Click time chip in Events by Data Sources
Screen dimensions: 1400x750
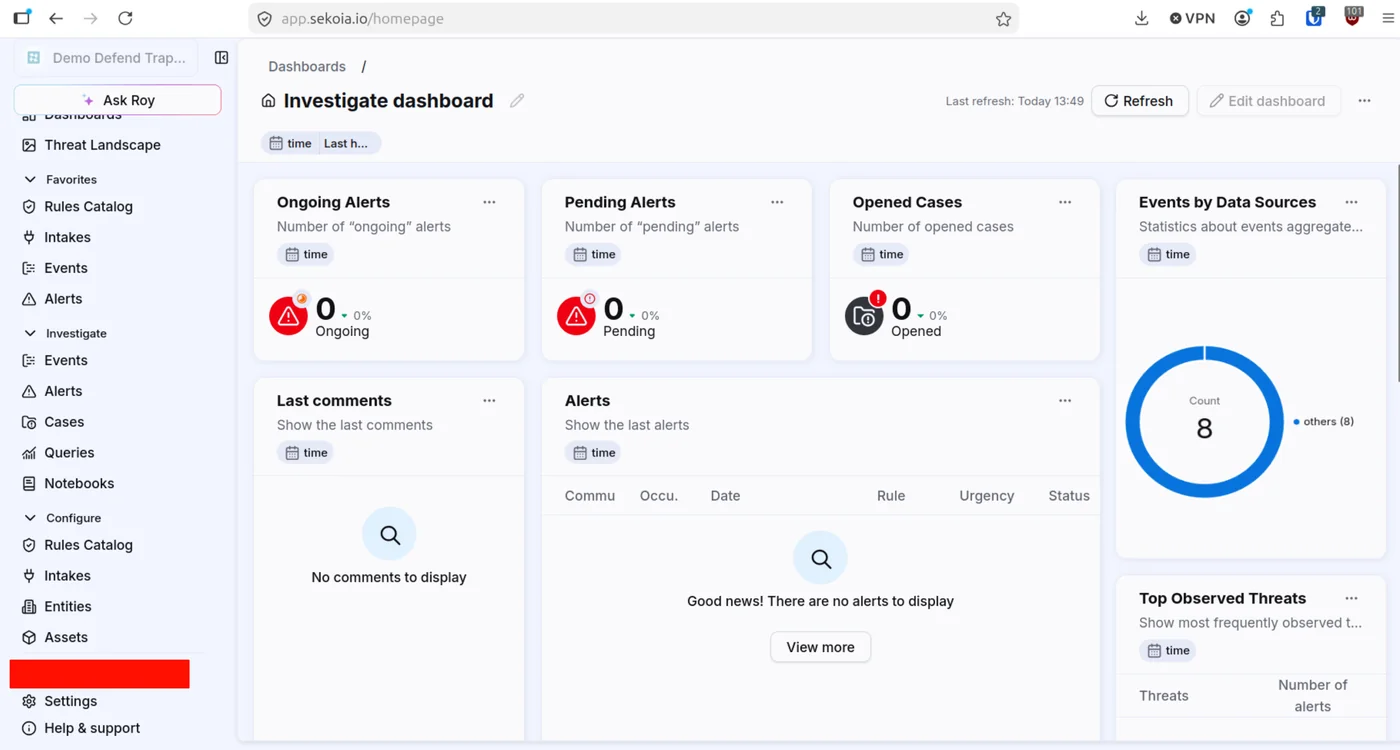click(1168, 255)
